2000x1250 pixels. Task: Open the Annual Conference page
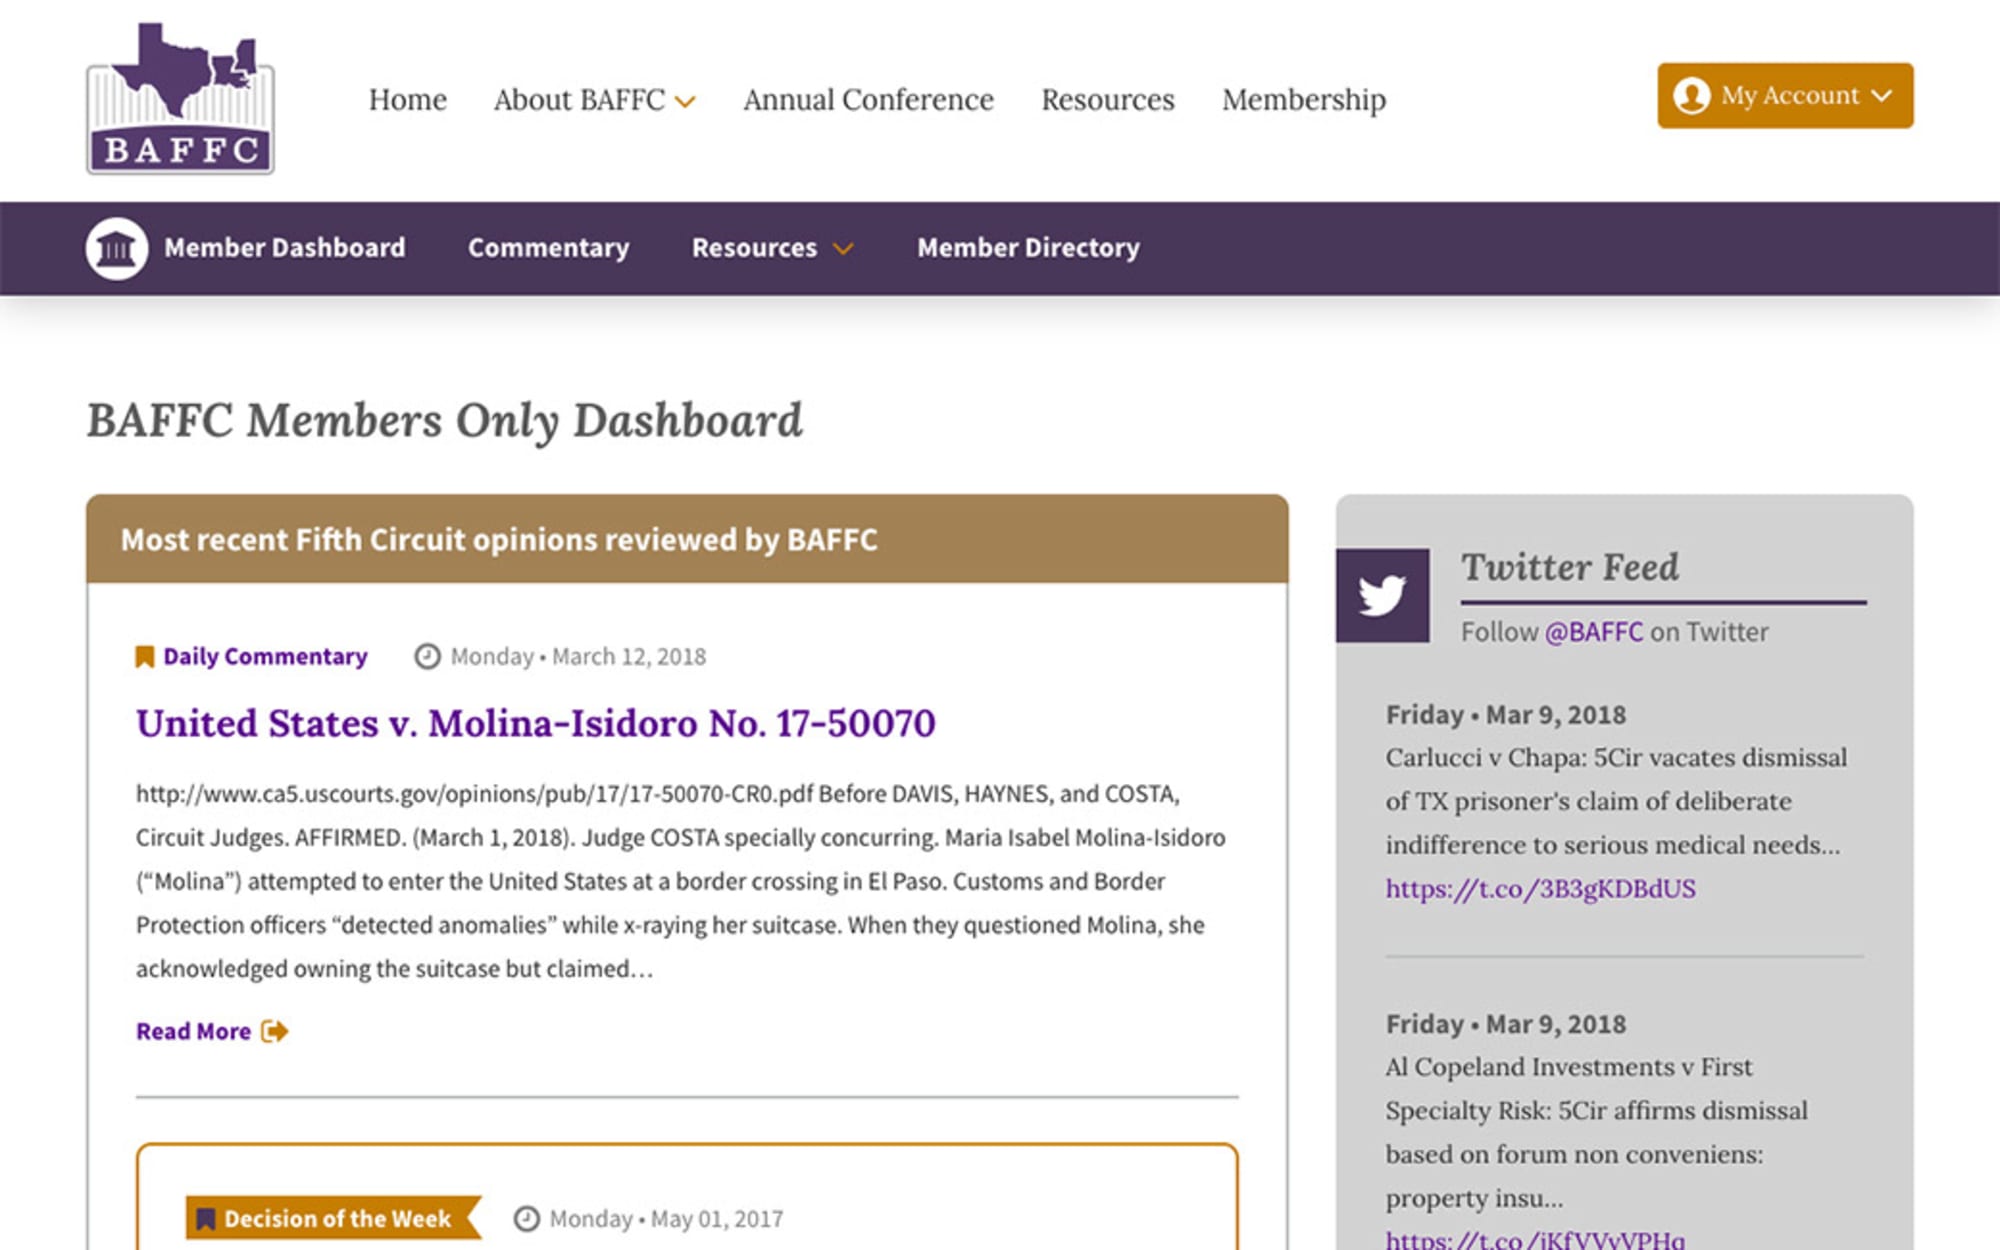tap(868, 100)
